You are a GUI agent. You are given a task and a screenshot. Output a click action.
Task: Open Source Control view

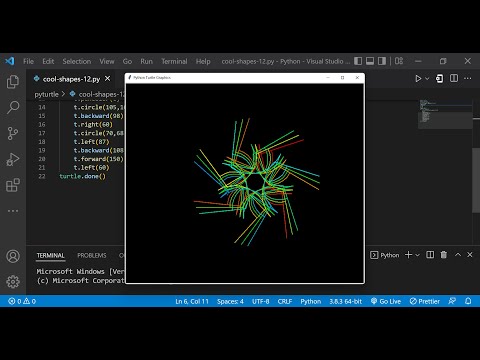(13, 133)
